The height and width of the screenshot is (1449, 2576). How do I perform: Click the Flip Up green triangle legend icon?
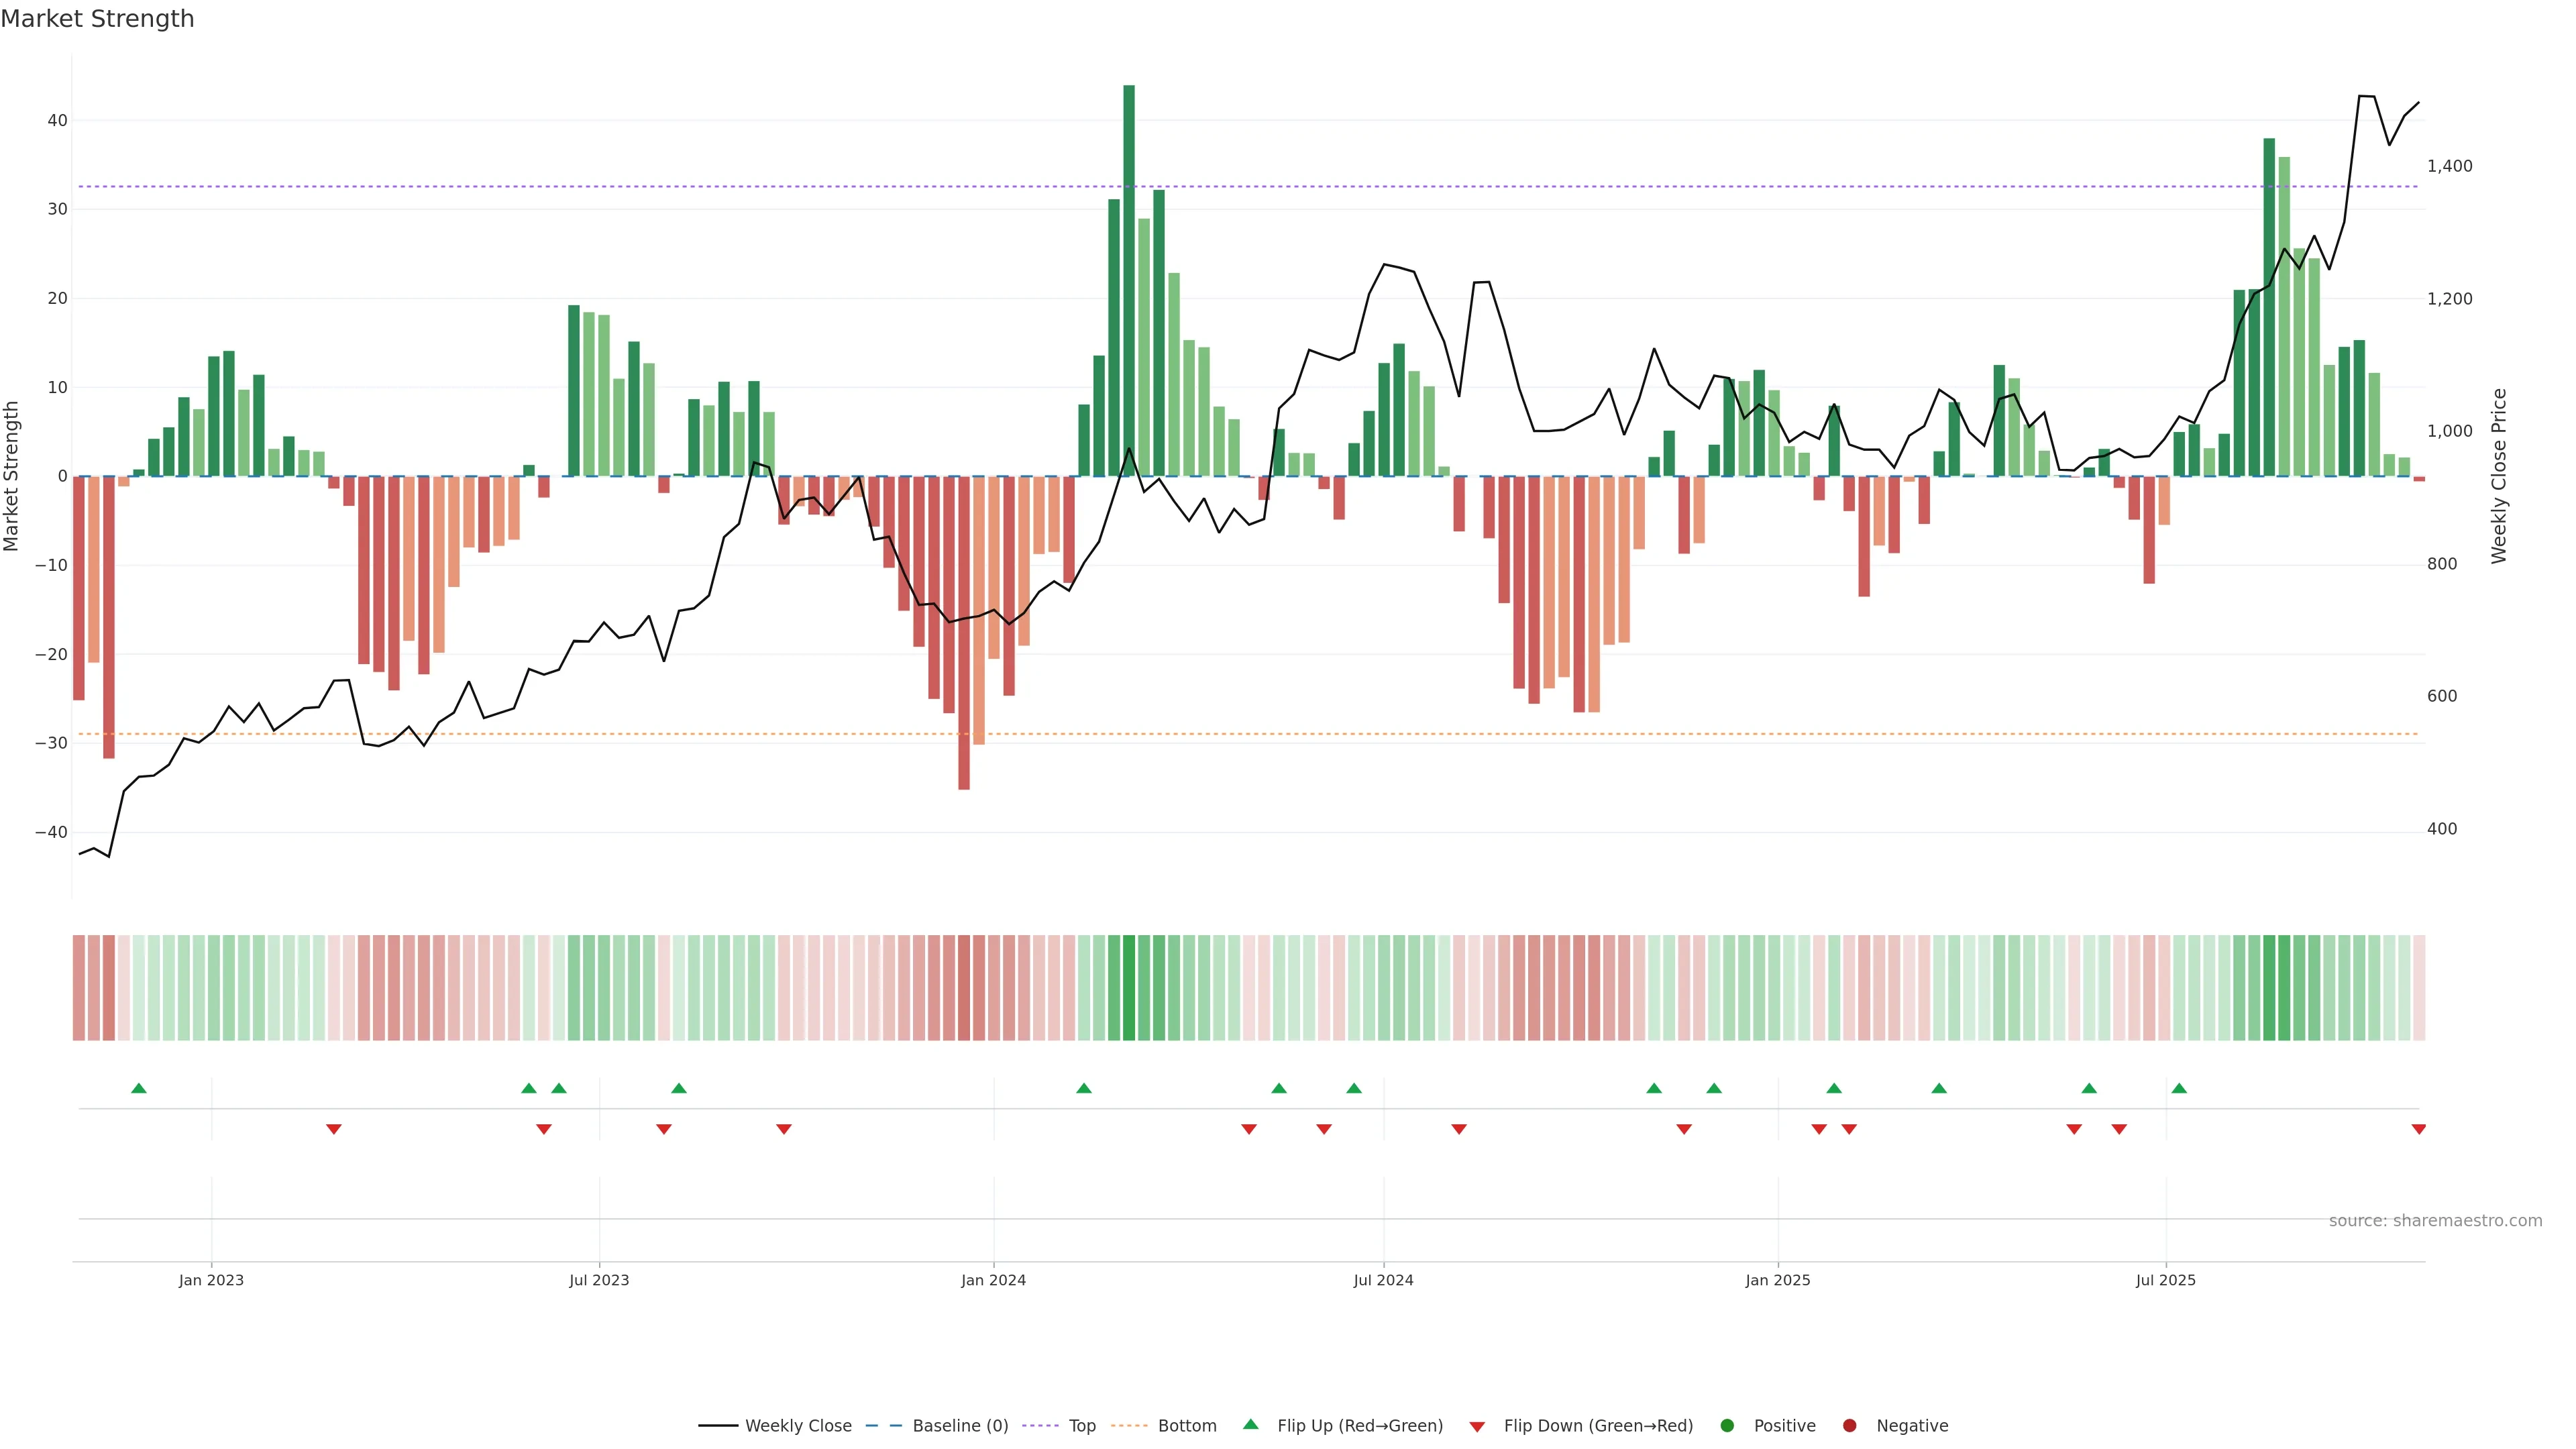point(1250,1425)
